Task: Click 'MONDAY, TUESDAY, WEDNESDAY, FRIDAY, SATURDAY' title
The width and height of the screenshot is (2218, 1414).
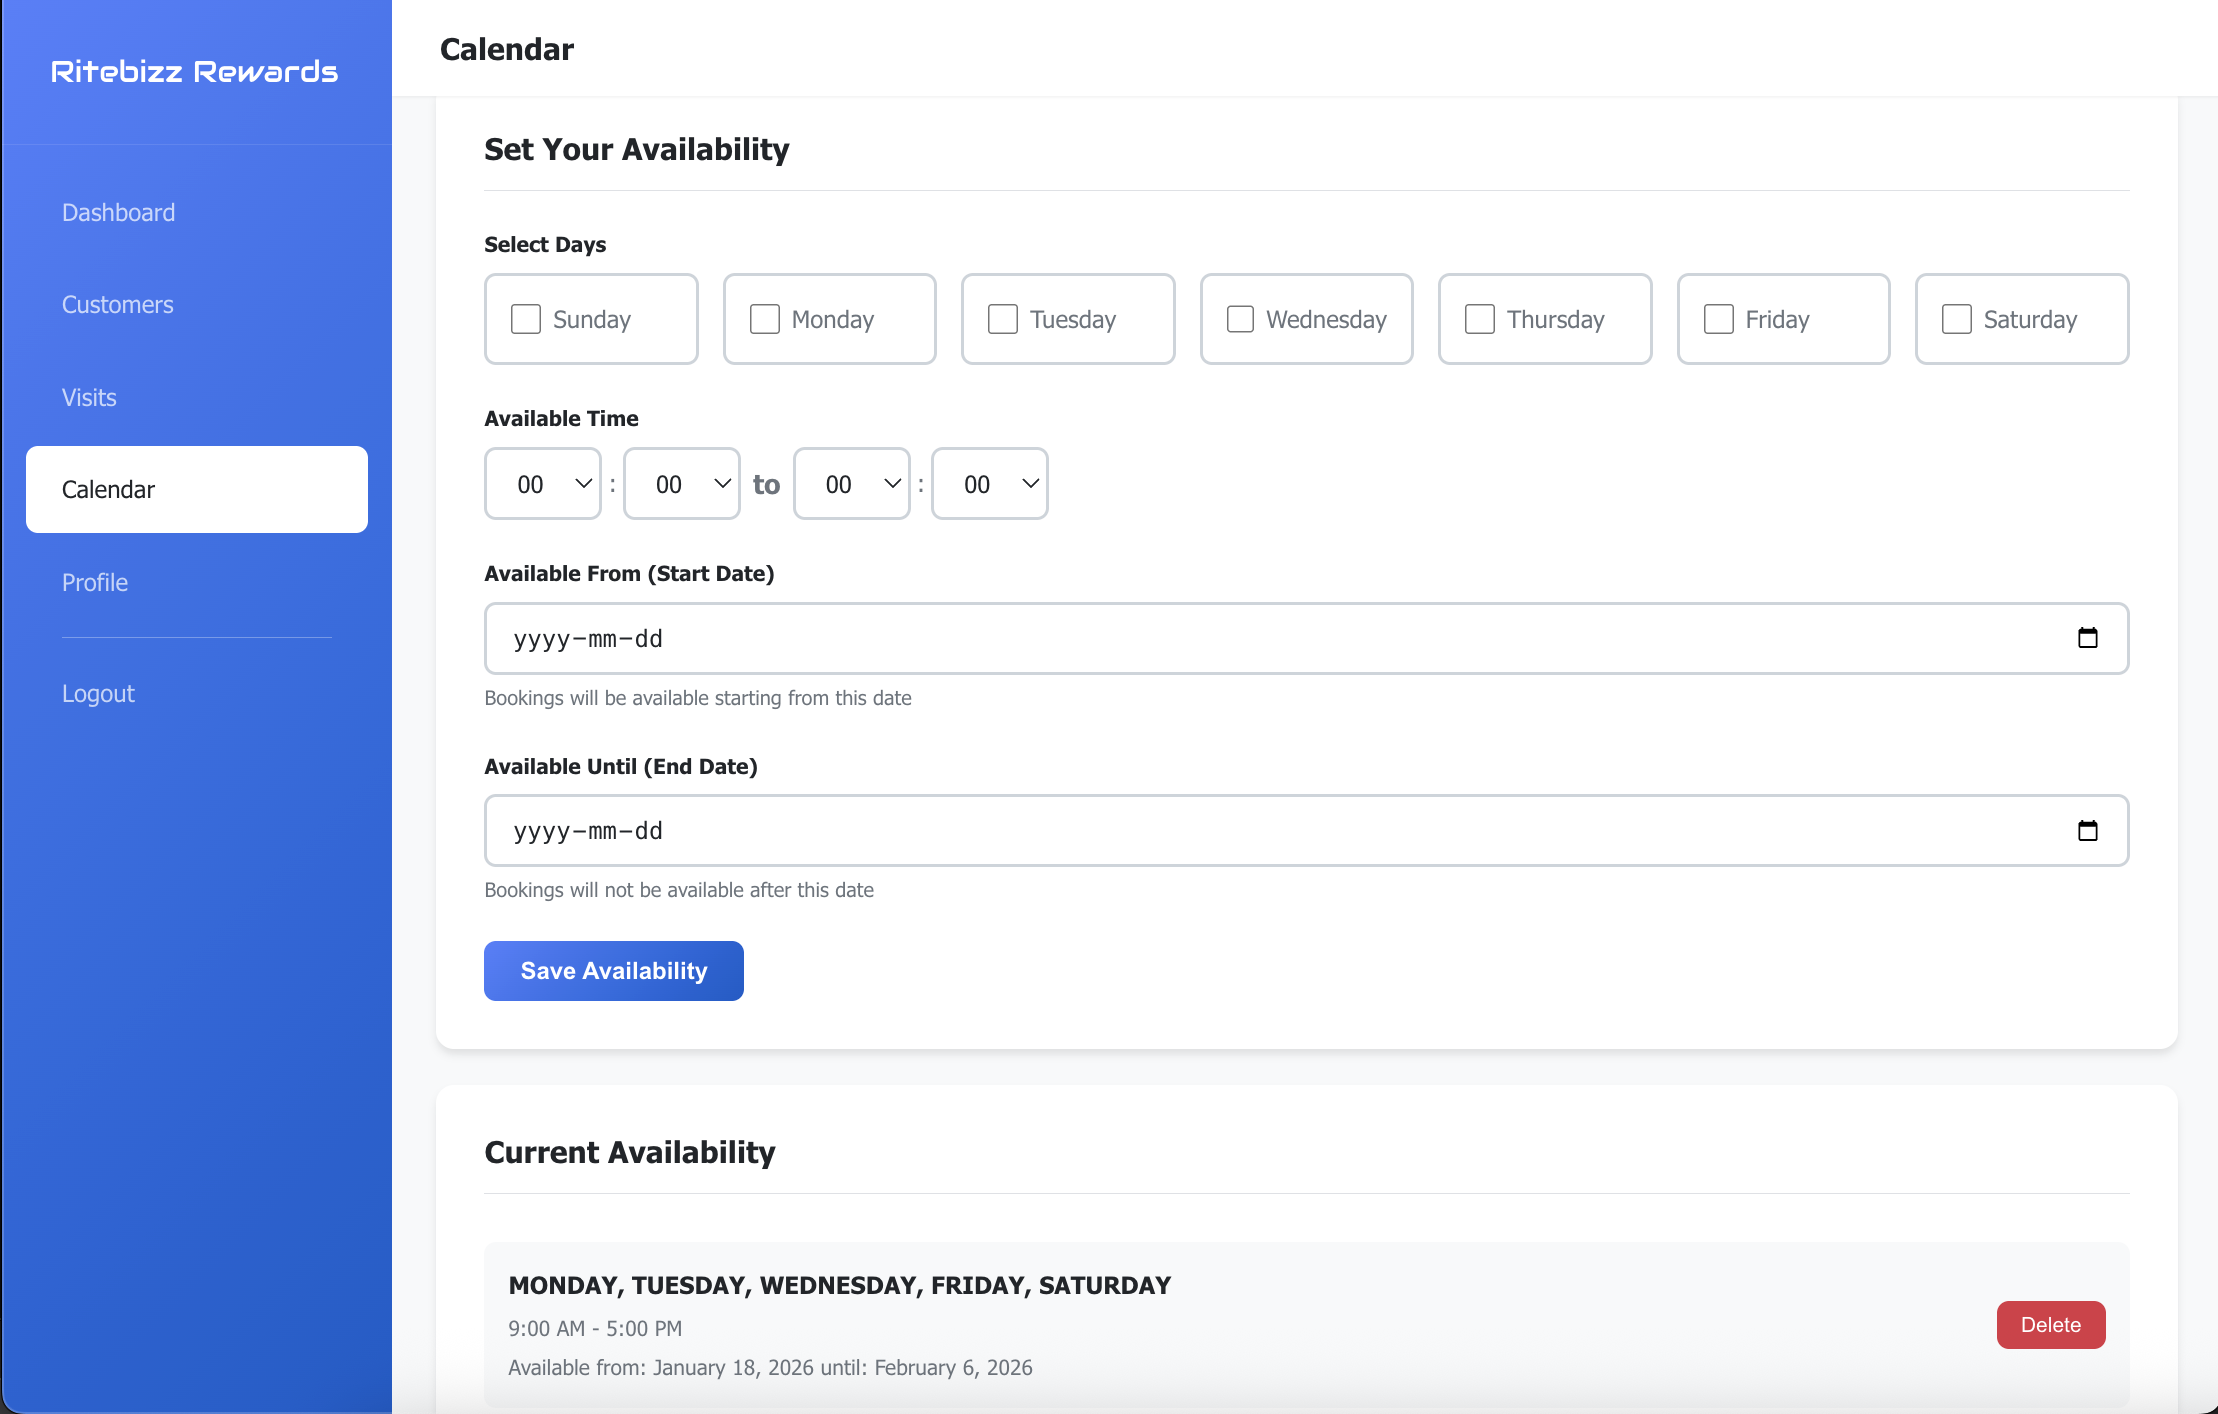Action: tap(840, 1286)
